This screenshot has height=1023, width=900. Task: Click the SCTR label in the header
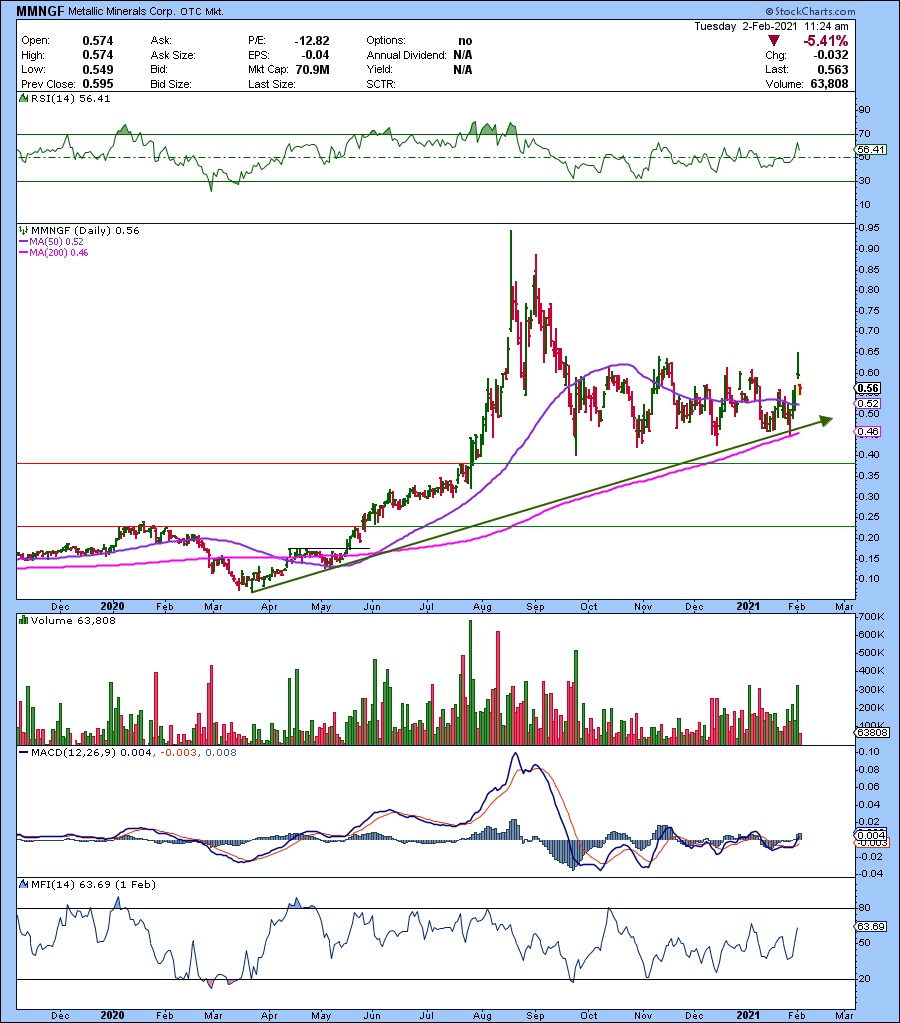tap(381, 84)
